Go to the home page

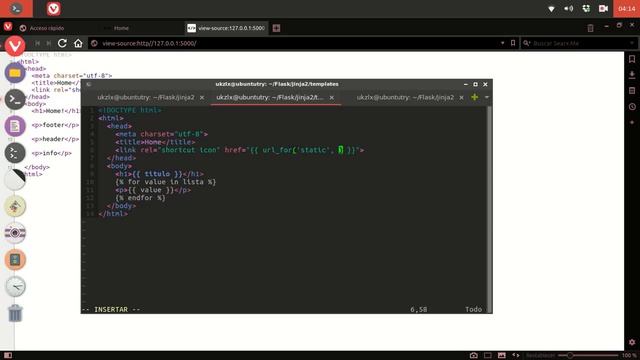point(78,43)
